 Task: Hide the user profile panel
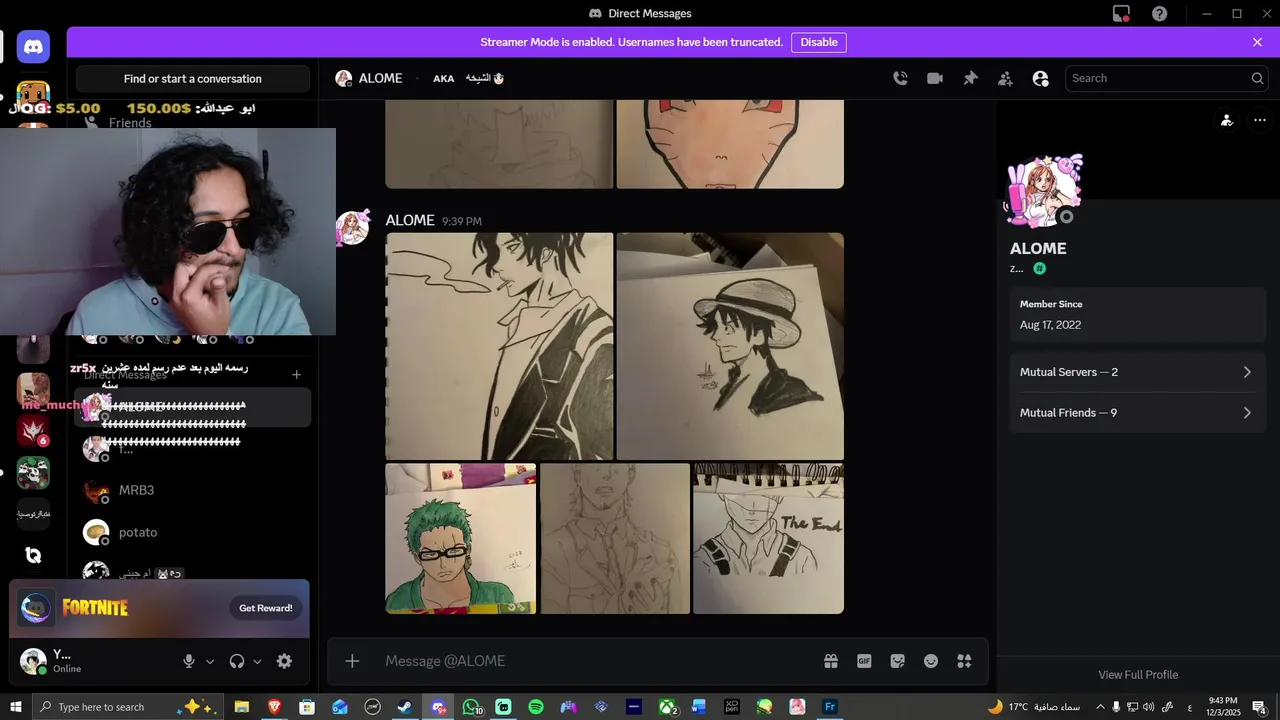[1040, 78]
